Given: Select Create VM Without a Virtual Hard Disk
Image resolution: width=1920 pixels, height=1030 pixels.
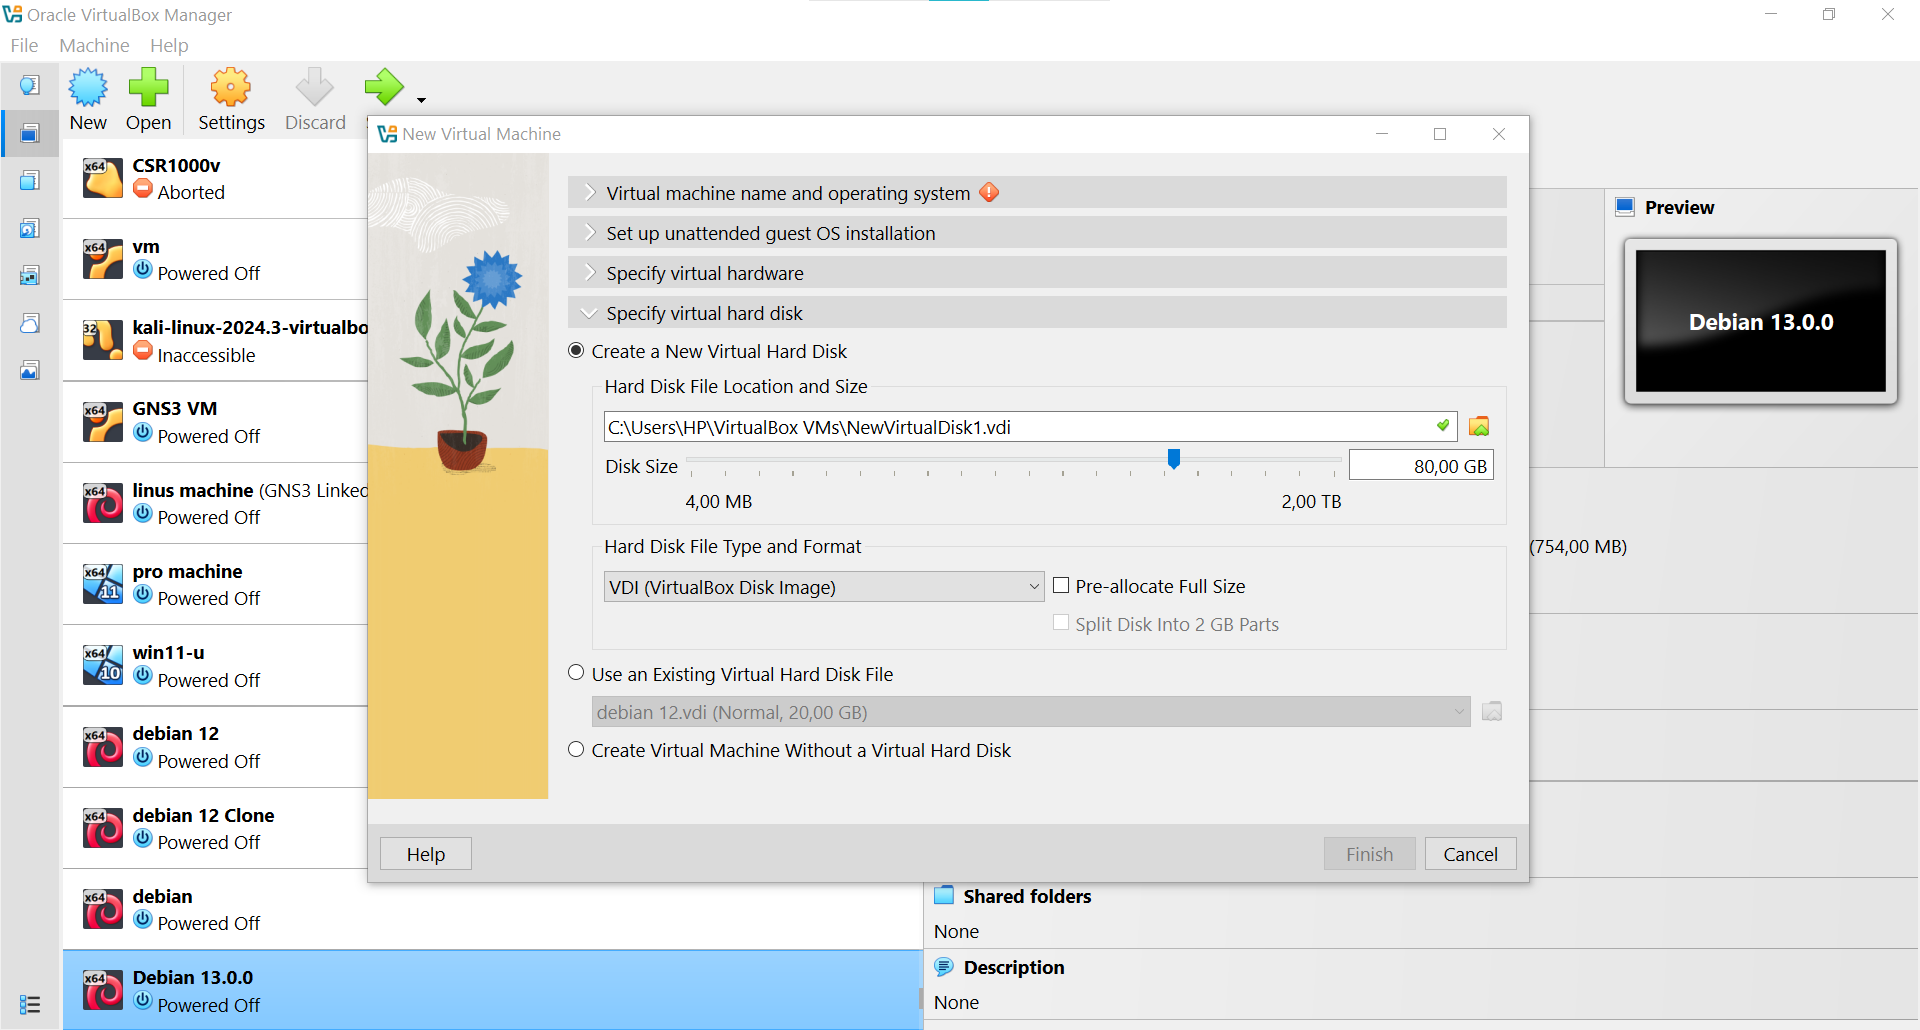Looking at the screenshot, I should point(576,749).
